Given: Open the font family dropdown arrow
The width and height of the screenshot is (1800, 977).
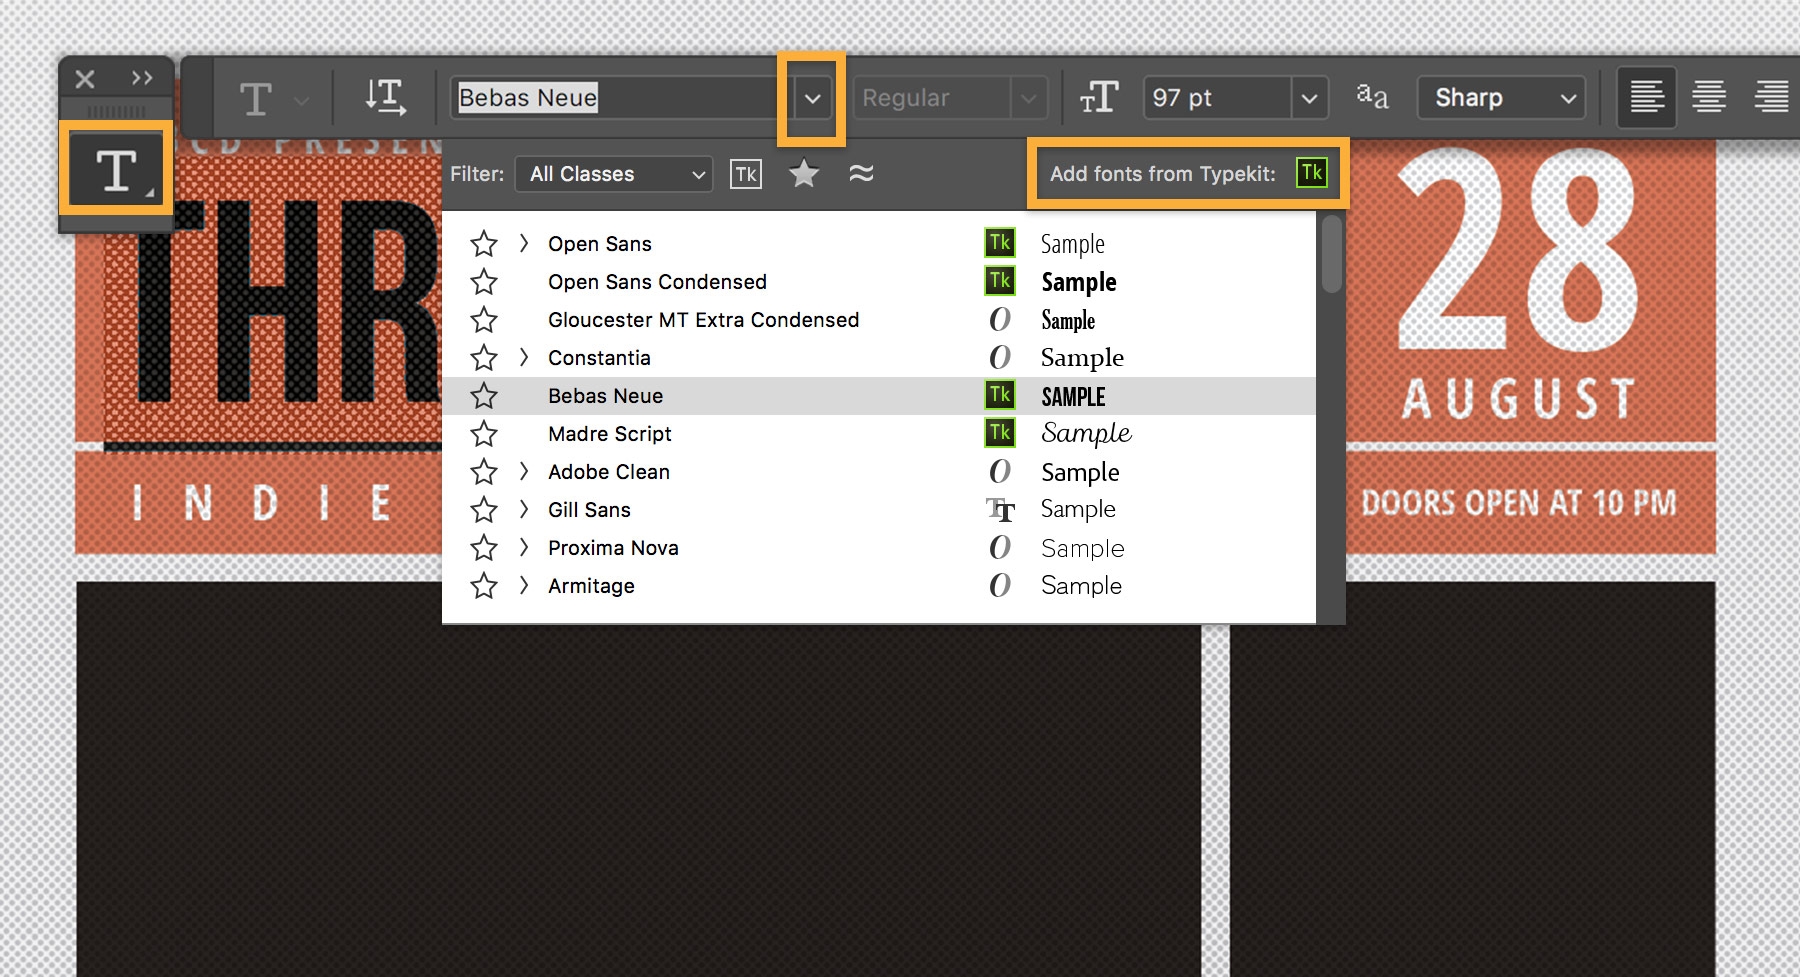Looking at the screenshot, I should 812,97.
